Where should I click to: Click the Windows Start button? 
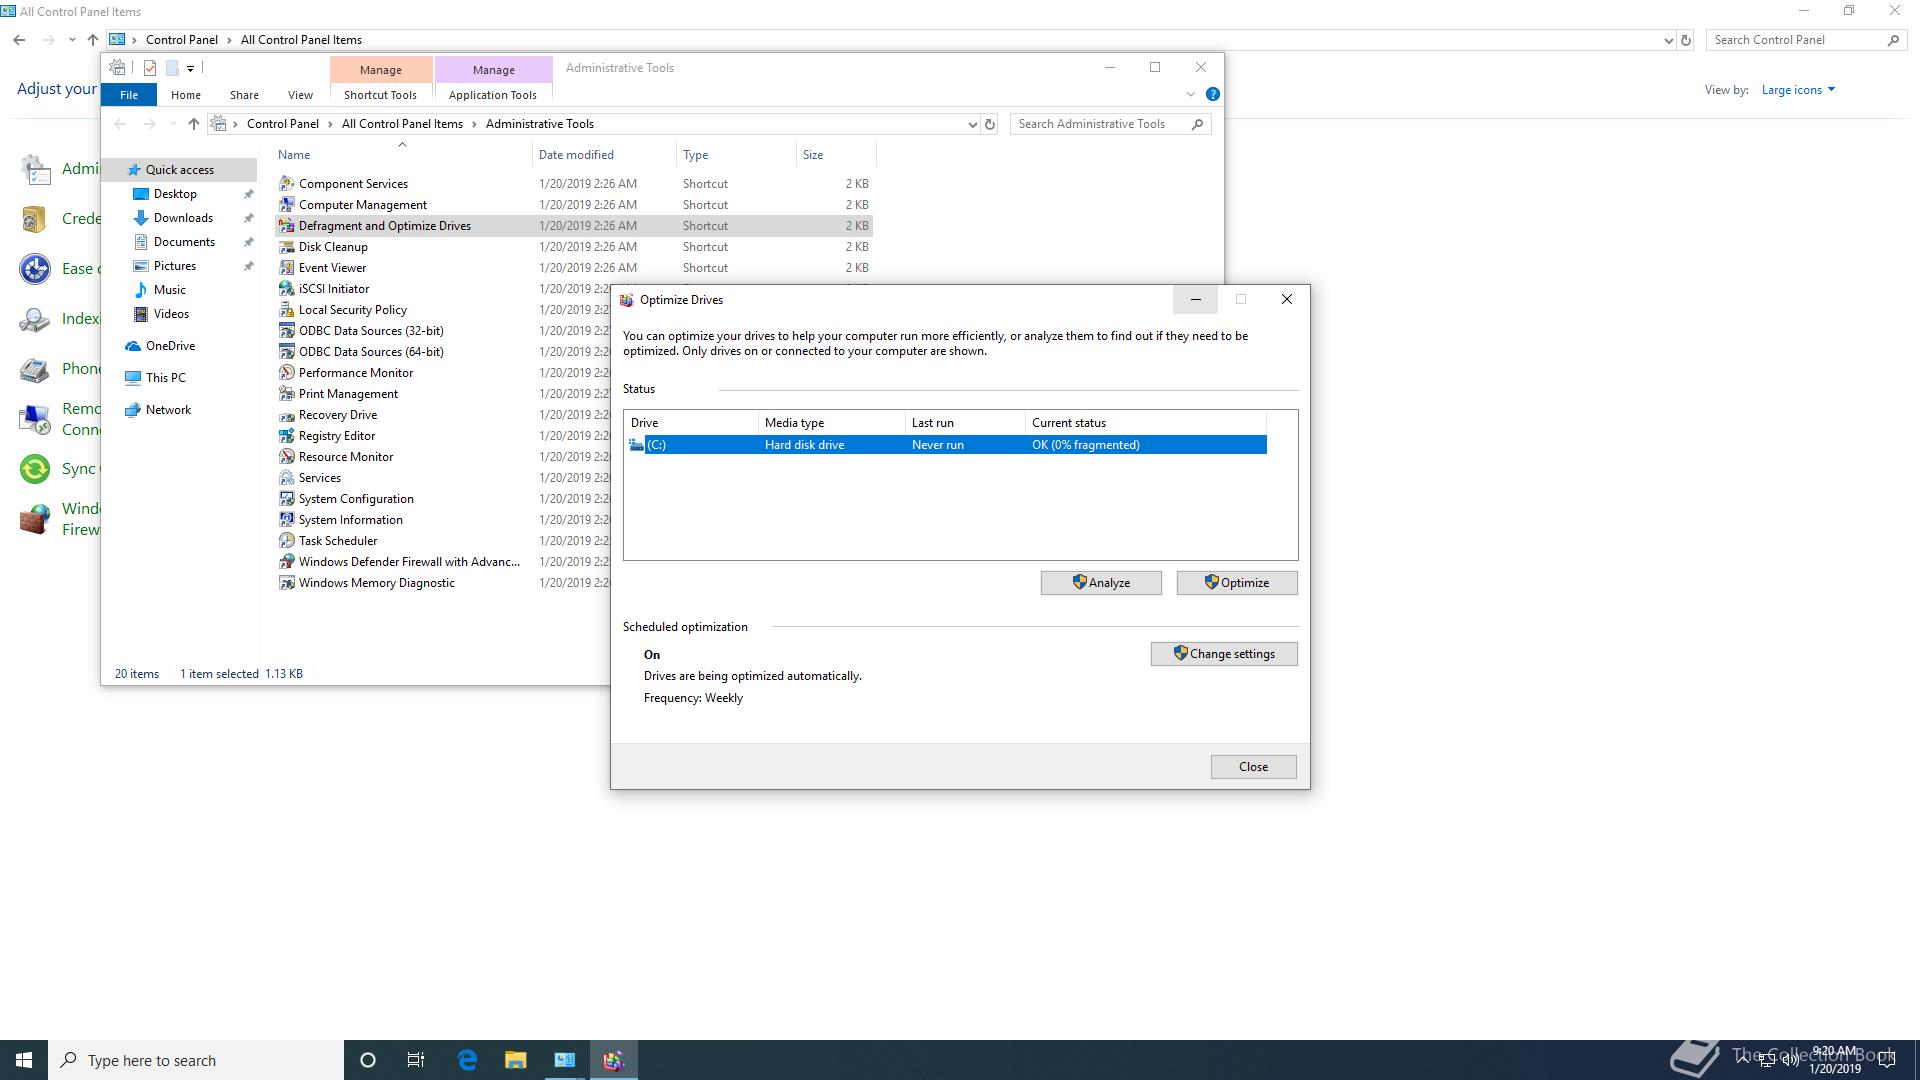[24, 1060]
